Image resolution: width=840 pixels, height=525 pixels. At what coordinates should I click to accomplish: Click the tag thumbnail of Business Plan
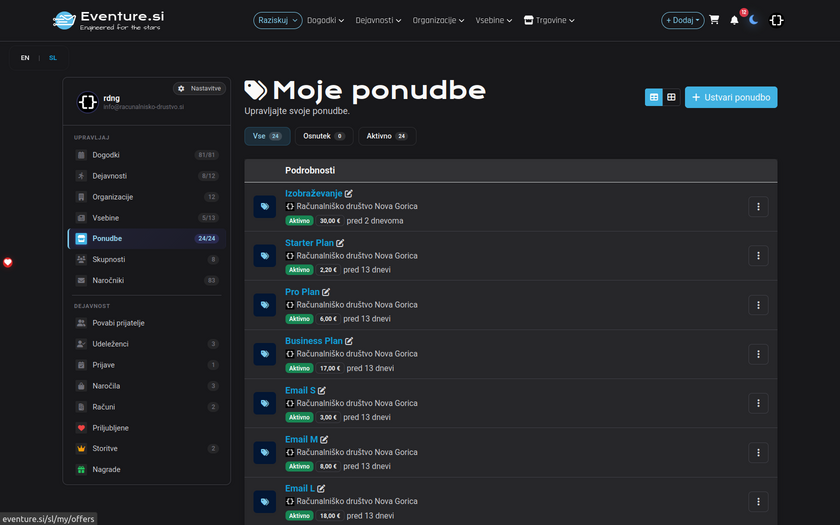coord(264,354)
